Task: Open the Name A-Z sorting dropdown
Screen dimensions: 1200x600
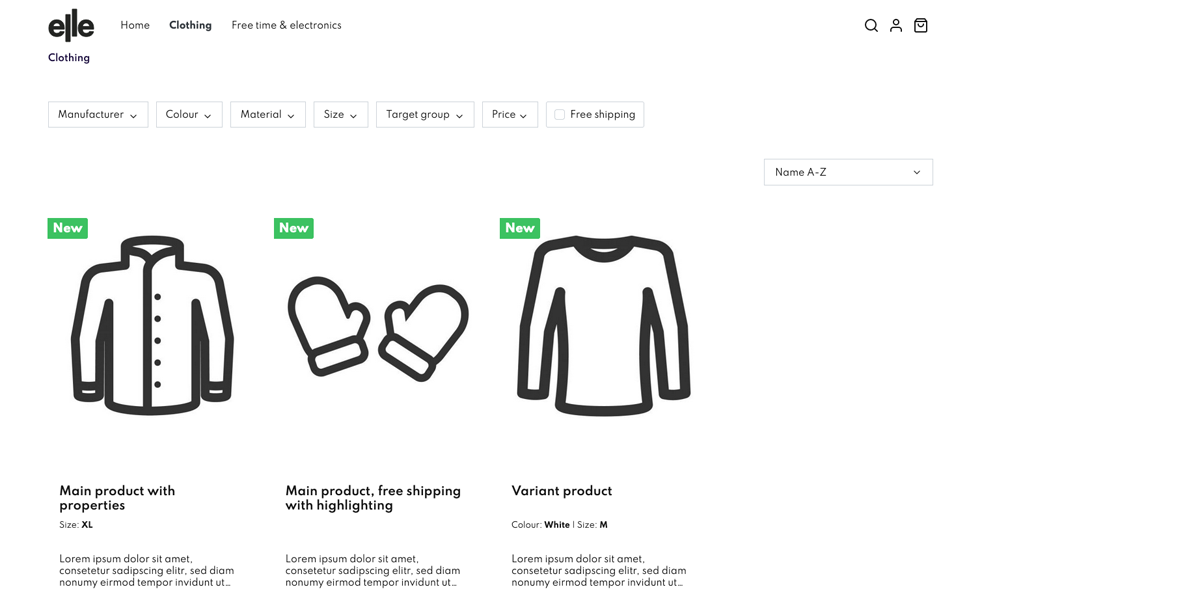Action: pos(847,172)
